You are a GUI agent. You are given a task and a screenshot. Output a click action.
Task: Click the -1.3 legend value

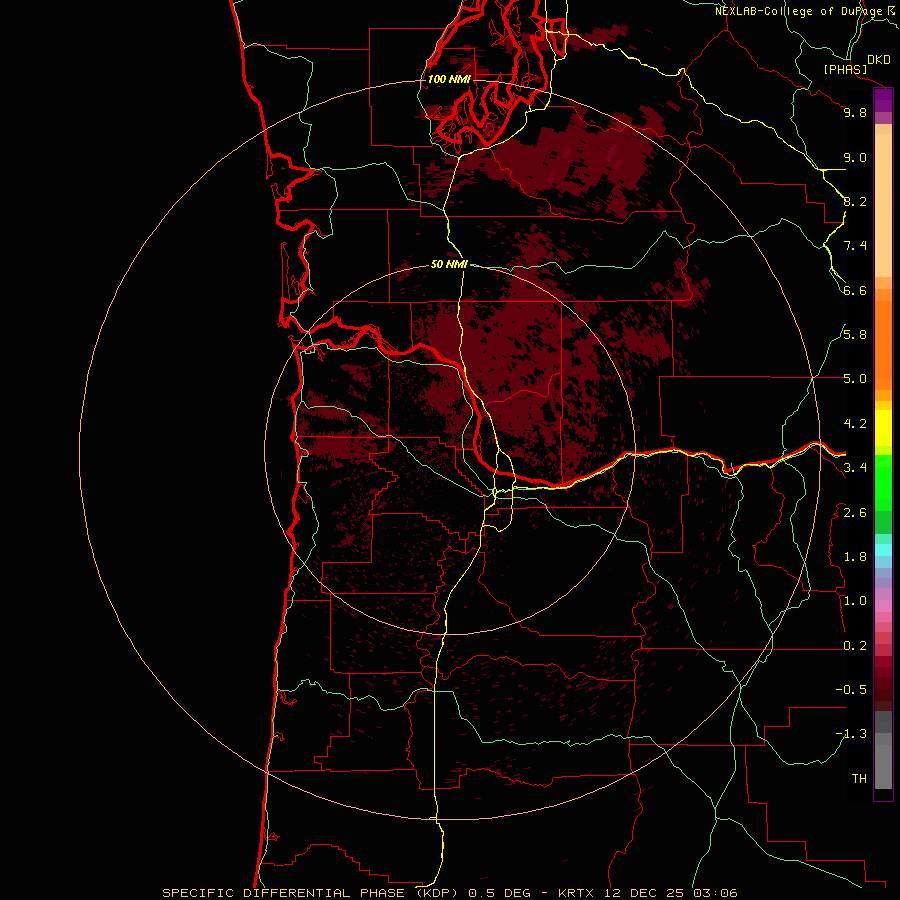pyautogui.click(x=851, y=734)
